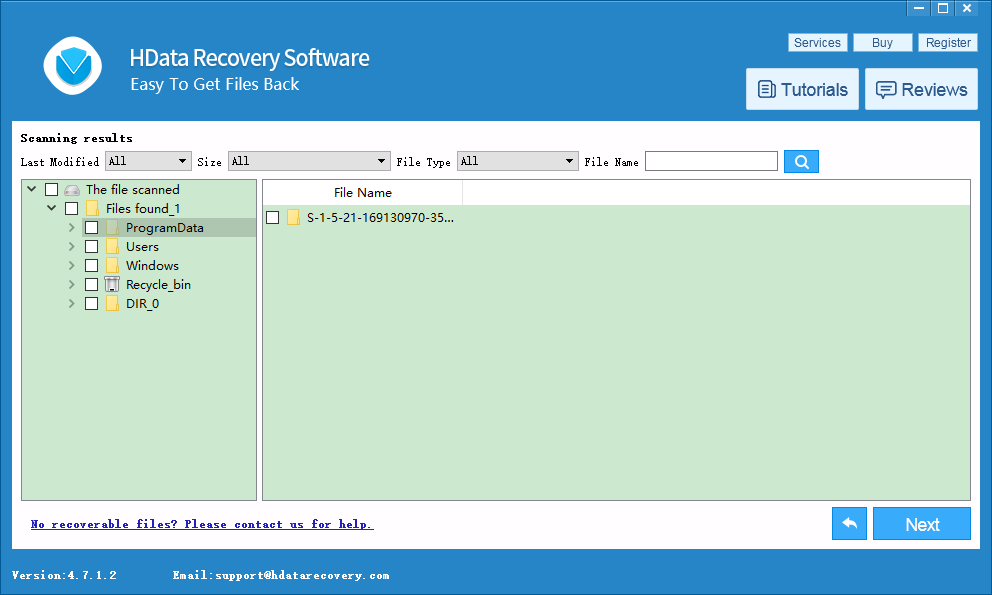Select the ProgramData tree row label
The image size is (992, 595).
164,227
